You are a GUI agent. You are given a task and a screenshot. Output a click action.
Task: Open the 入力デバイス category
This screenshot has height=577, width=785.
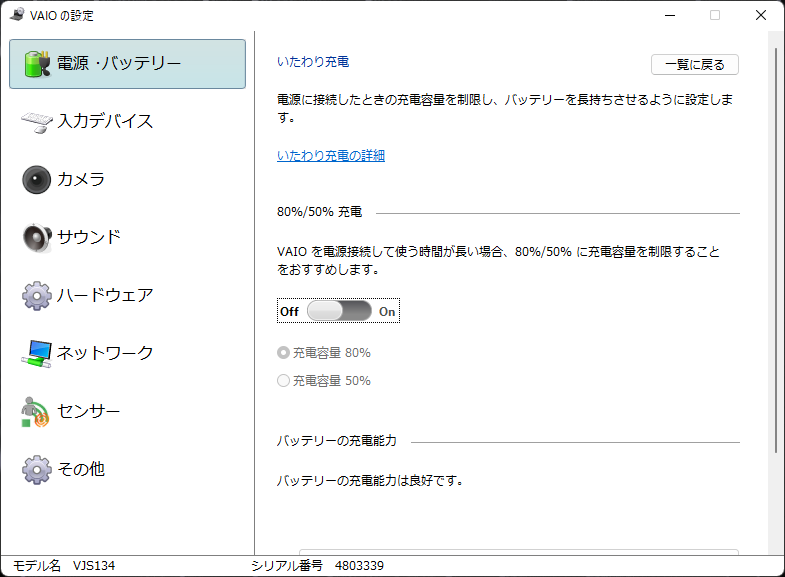[127, 122]
